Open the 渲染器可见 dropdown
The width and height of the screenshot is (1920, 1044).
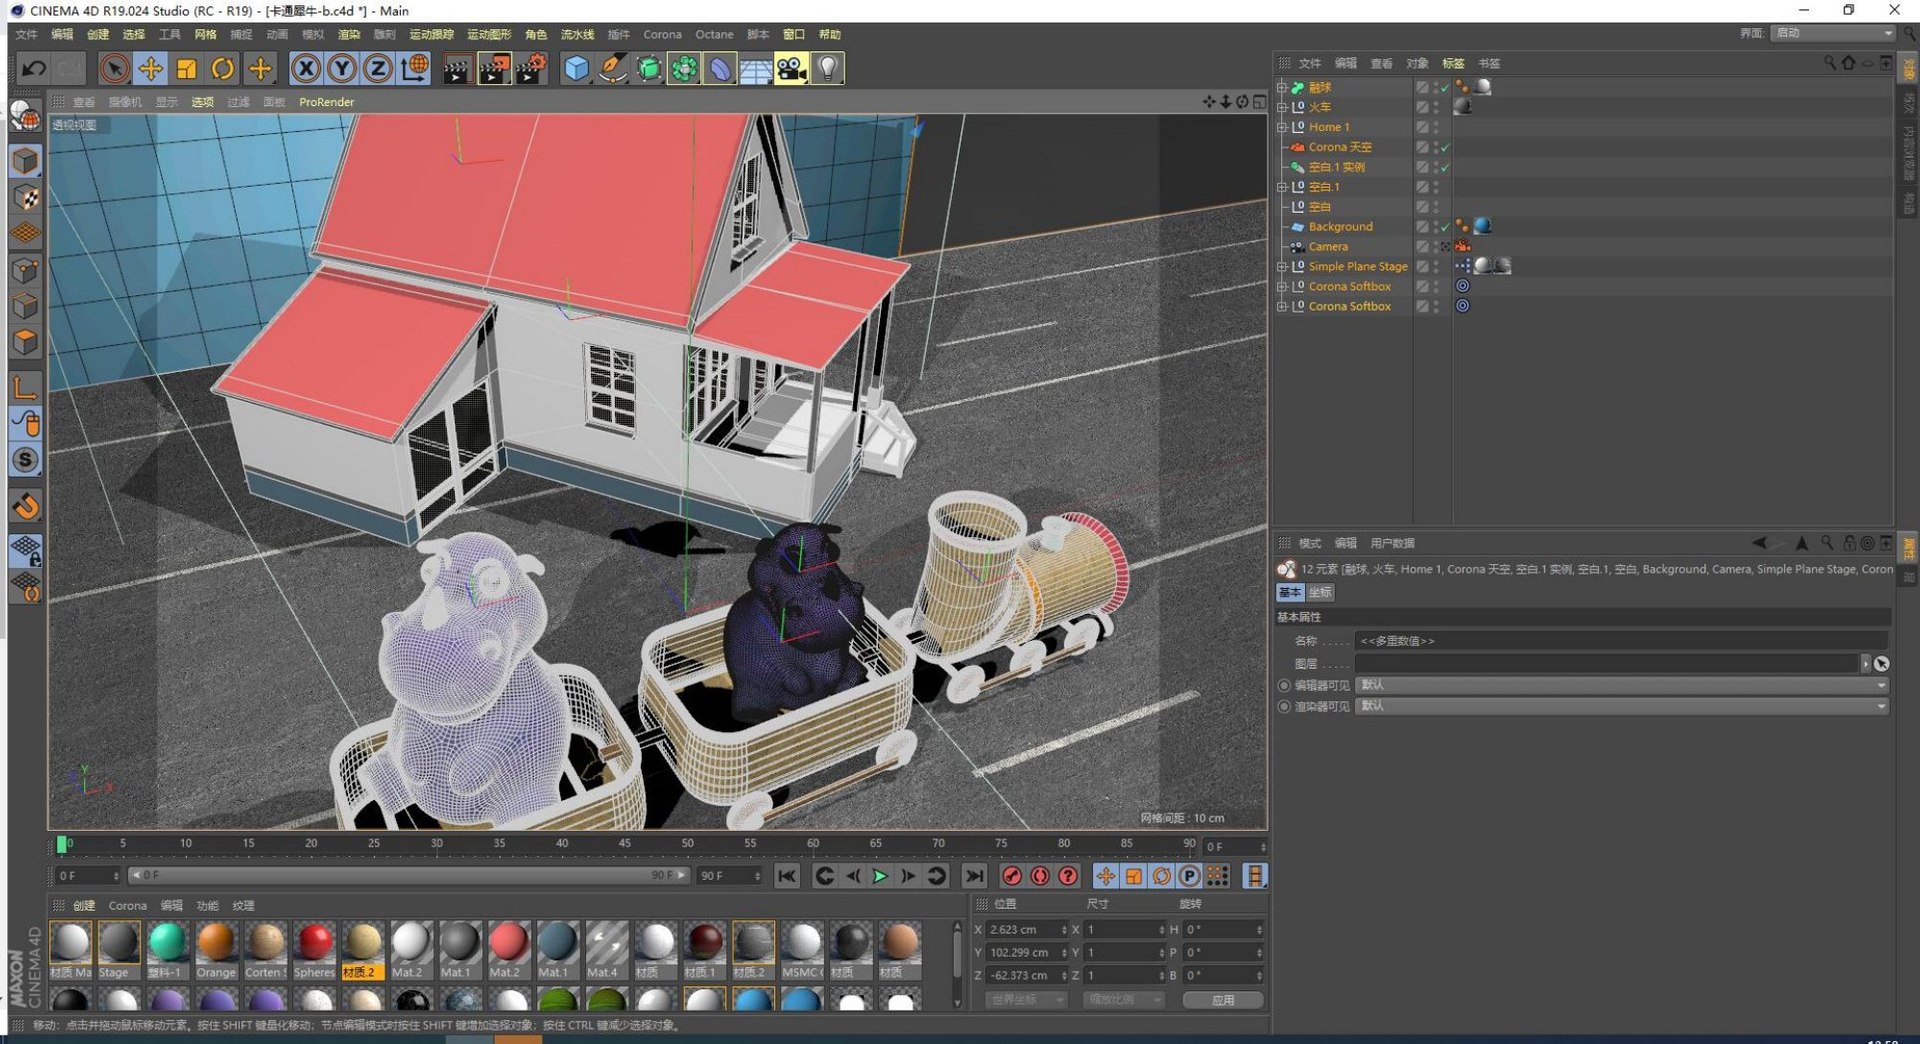coord(1622,706)
